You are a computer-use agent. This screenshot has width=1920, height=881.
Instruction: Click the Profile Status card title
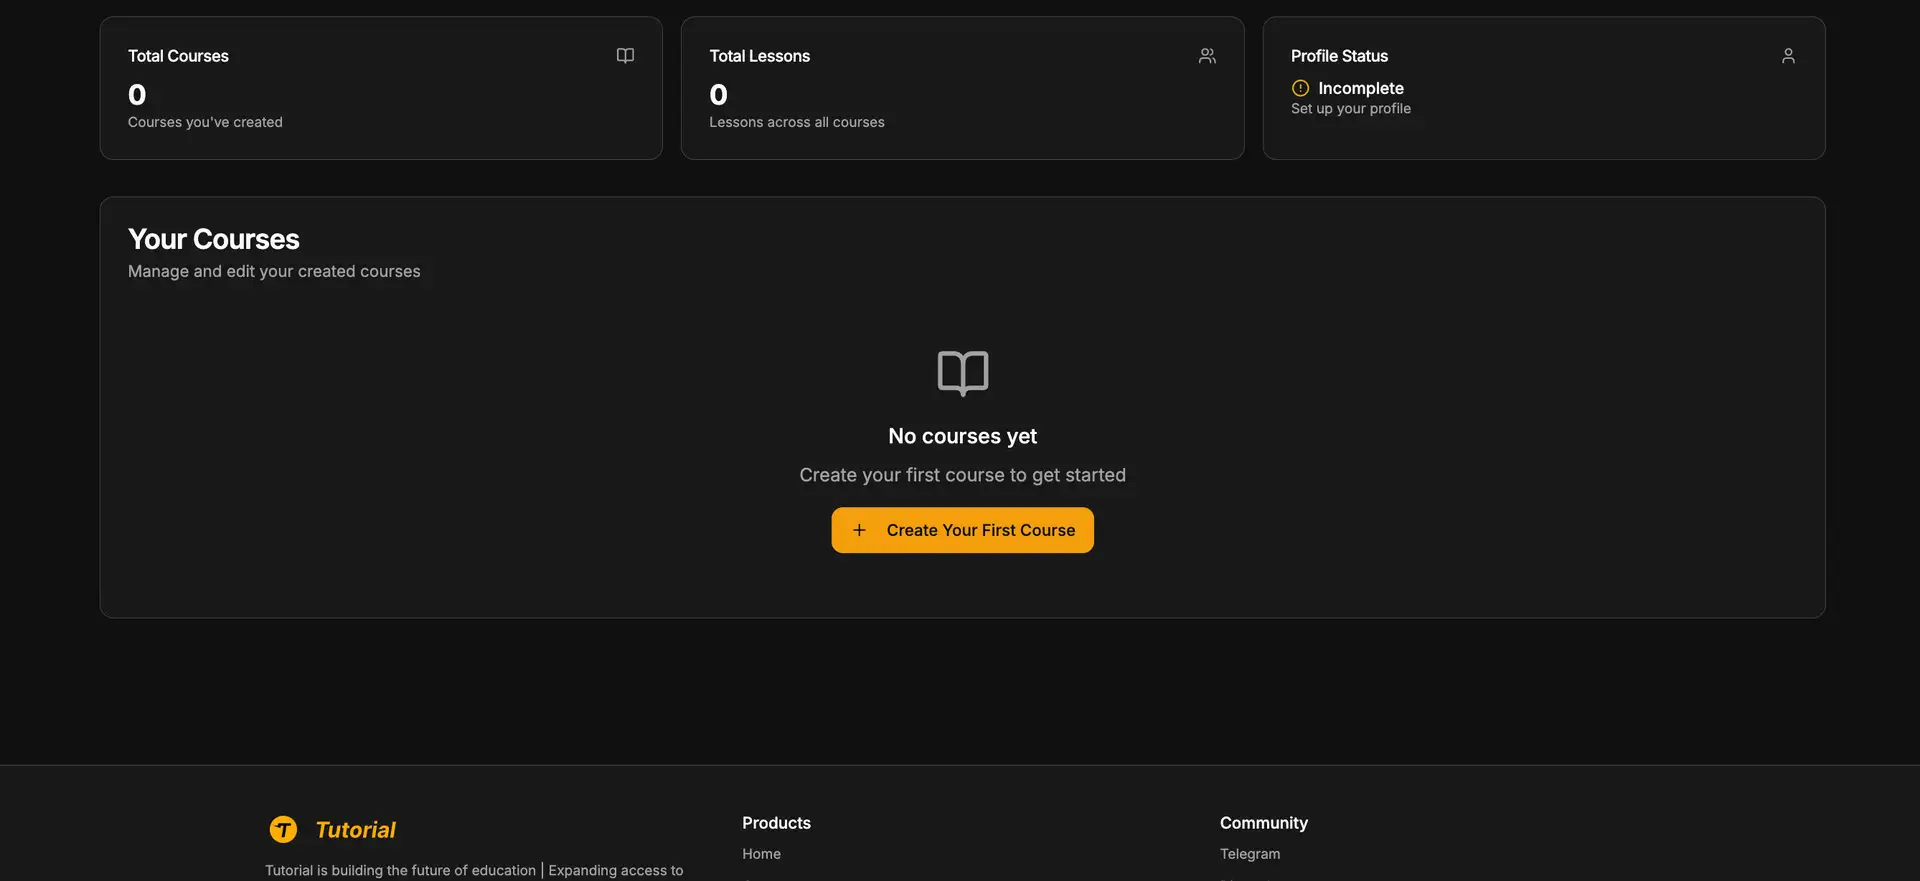tap(1339, 56)
